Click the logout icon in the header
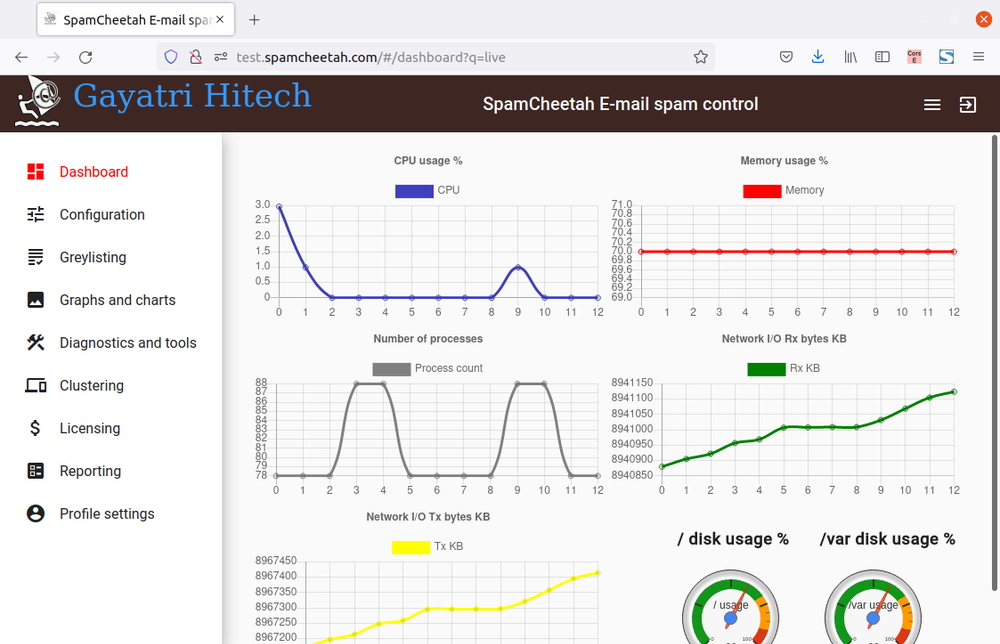The height and width of the screenshot is (644, 1000). [x=967, y=105]
